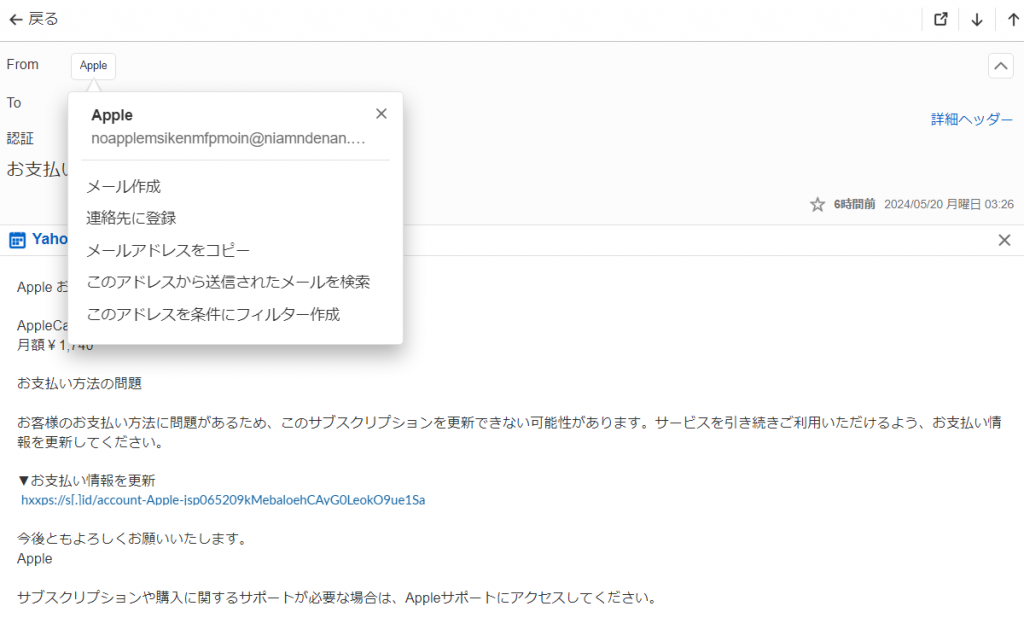Go to previous message with up arrow

coord(1013,19)
